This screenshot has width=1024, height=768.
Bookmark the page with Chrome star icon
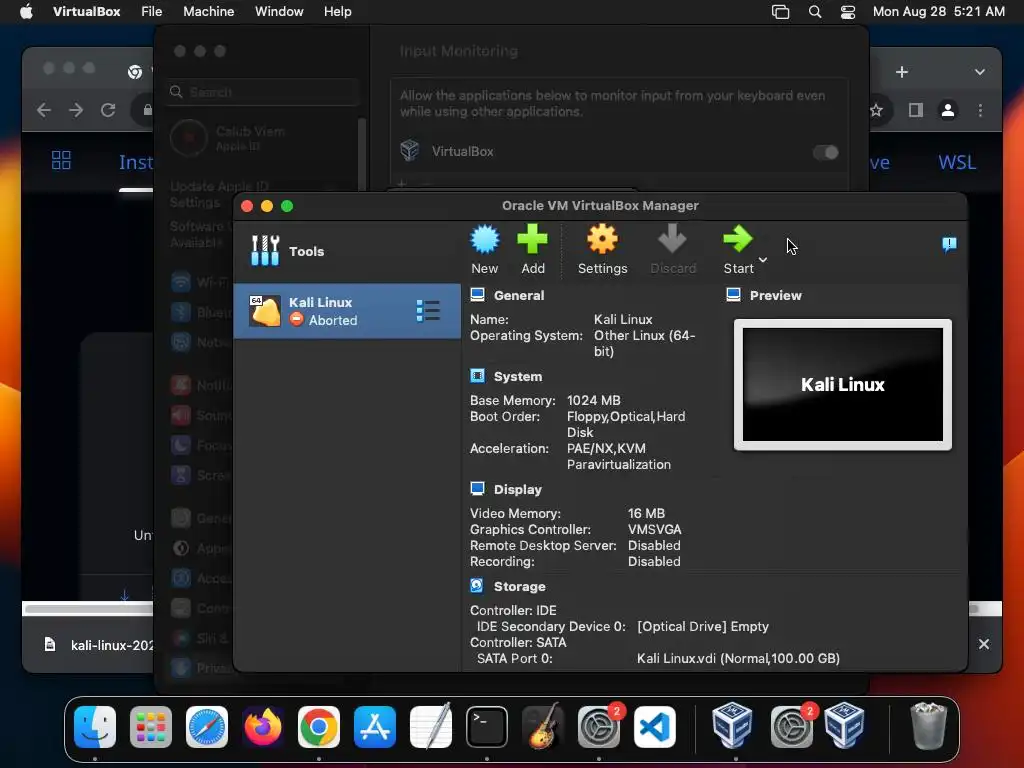coord(876,110)
